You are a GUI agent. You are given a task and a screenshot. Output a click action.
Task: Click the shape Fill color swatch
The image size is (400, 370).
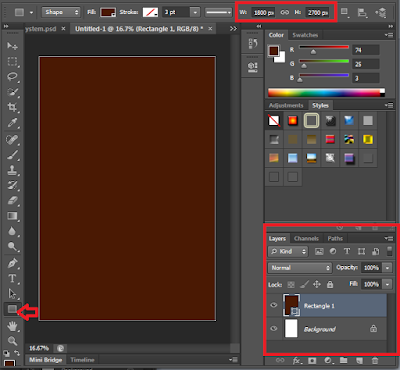coord(108,12)
